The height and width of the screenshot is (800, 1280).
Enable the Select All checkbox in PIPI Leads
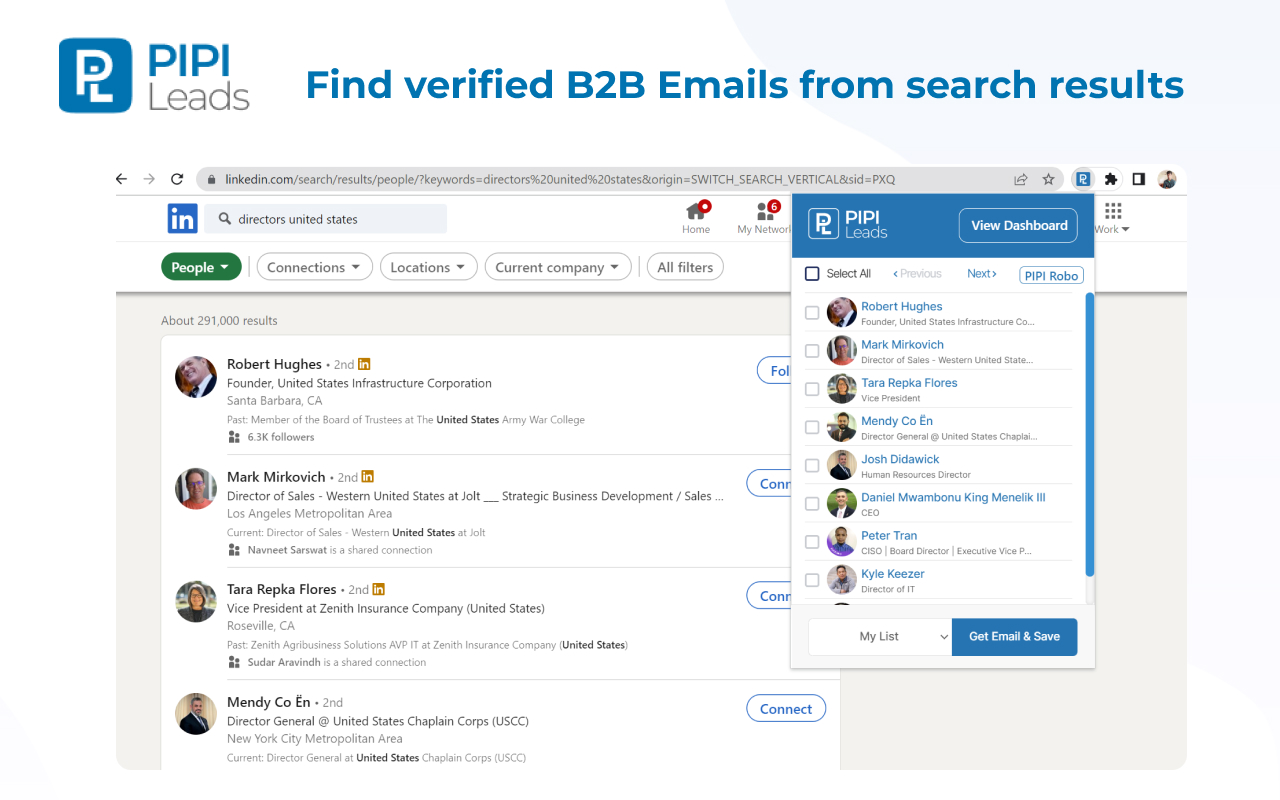click(811, 273)
